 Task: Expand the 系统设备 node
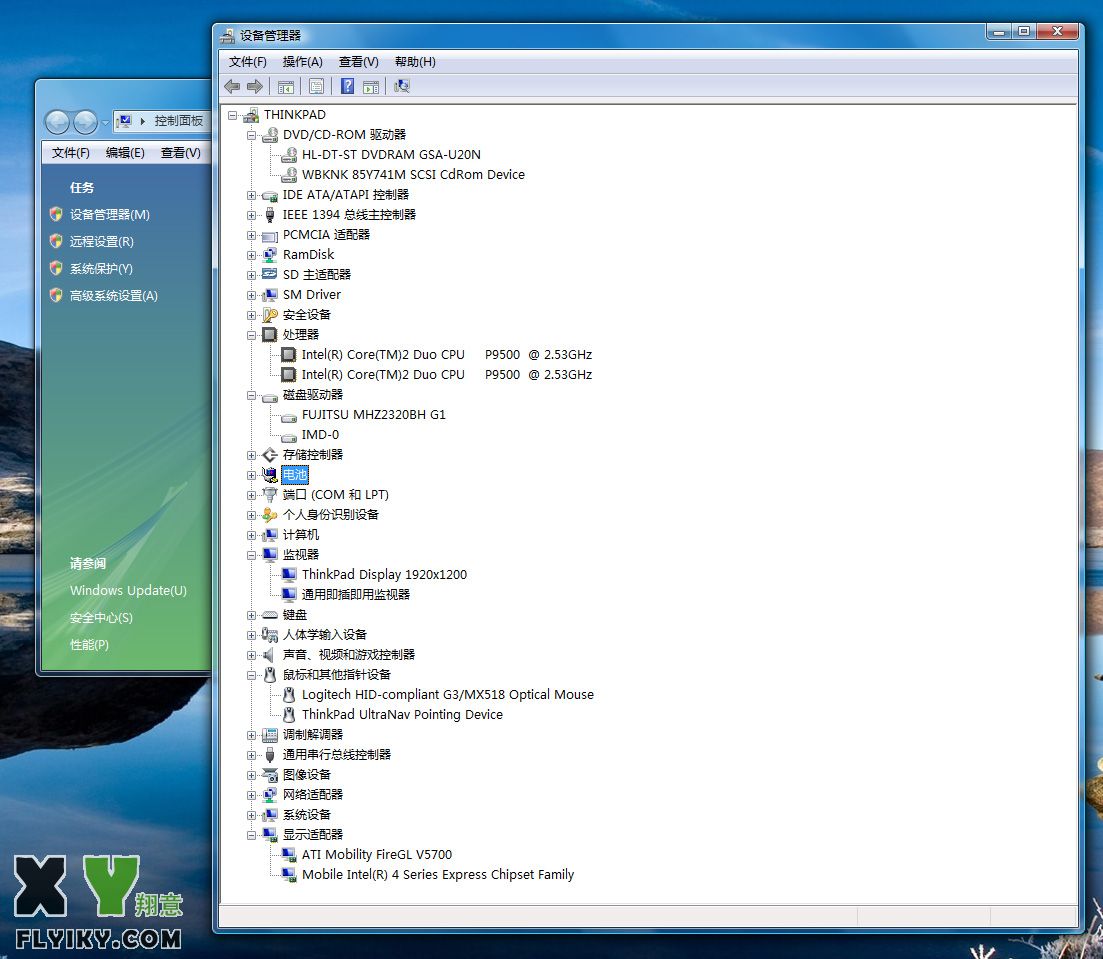click(x=251, y=815)
